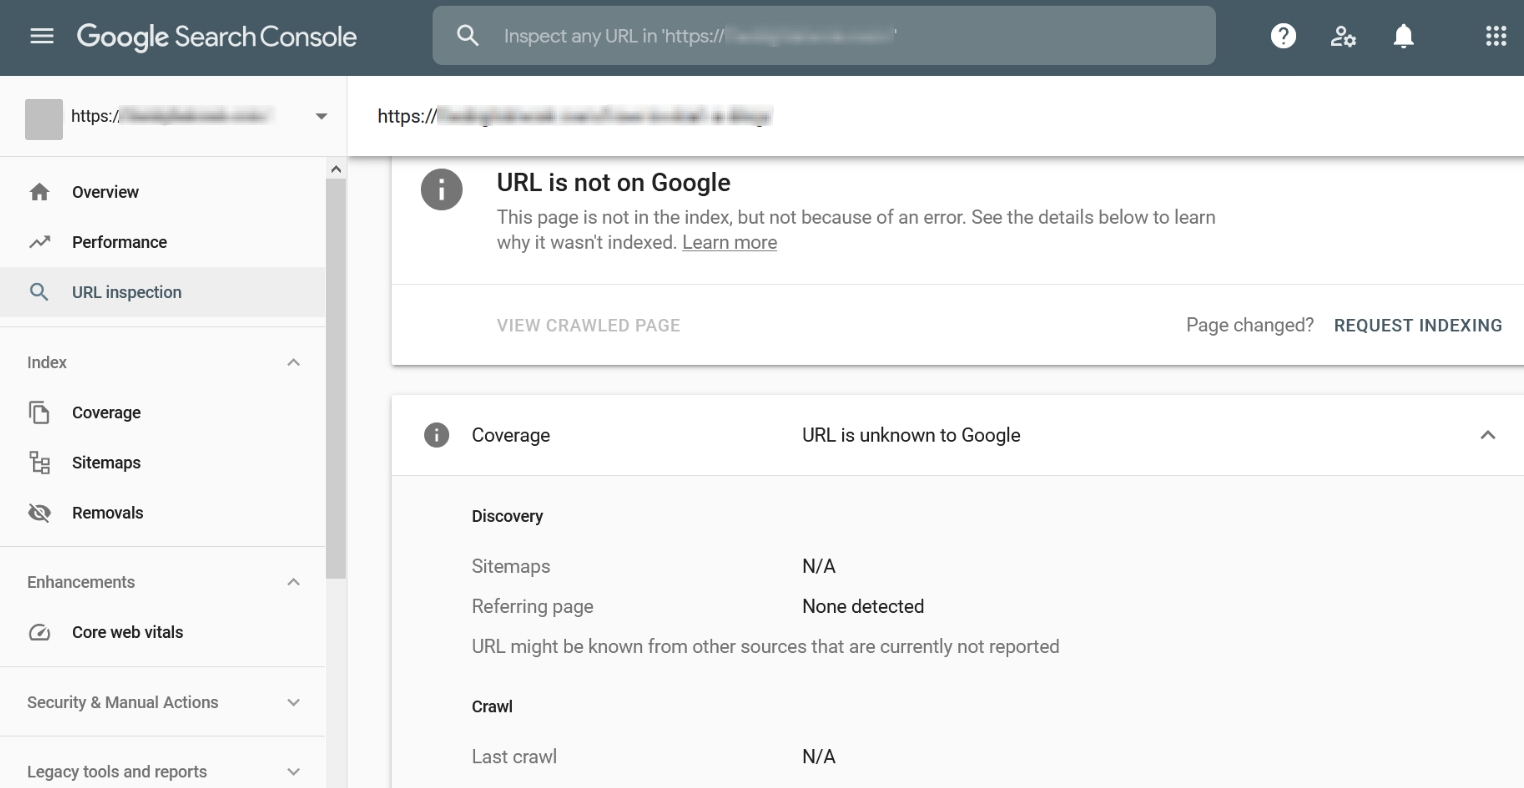Click the search magnifier icon in URL bar

pos(467,36)
